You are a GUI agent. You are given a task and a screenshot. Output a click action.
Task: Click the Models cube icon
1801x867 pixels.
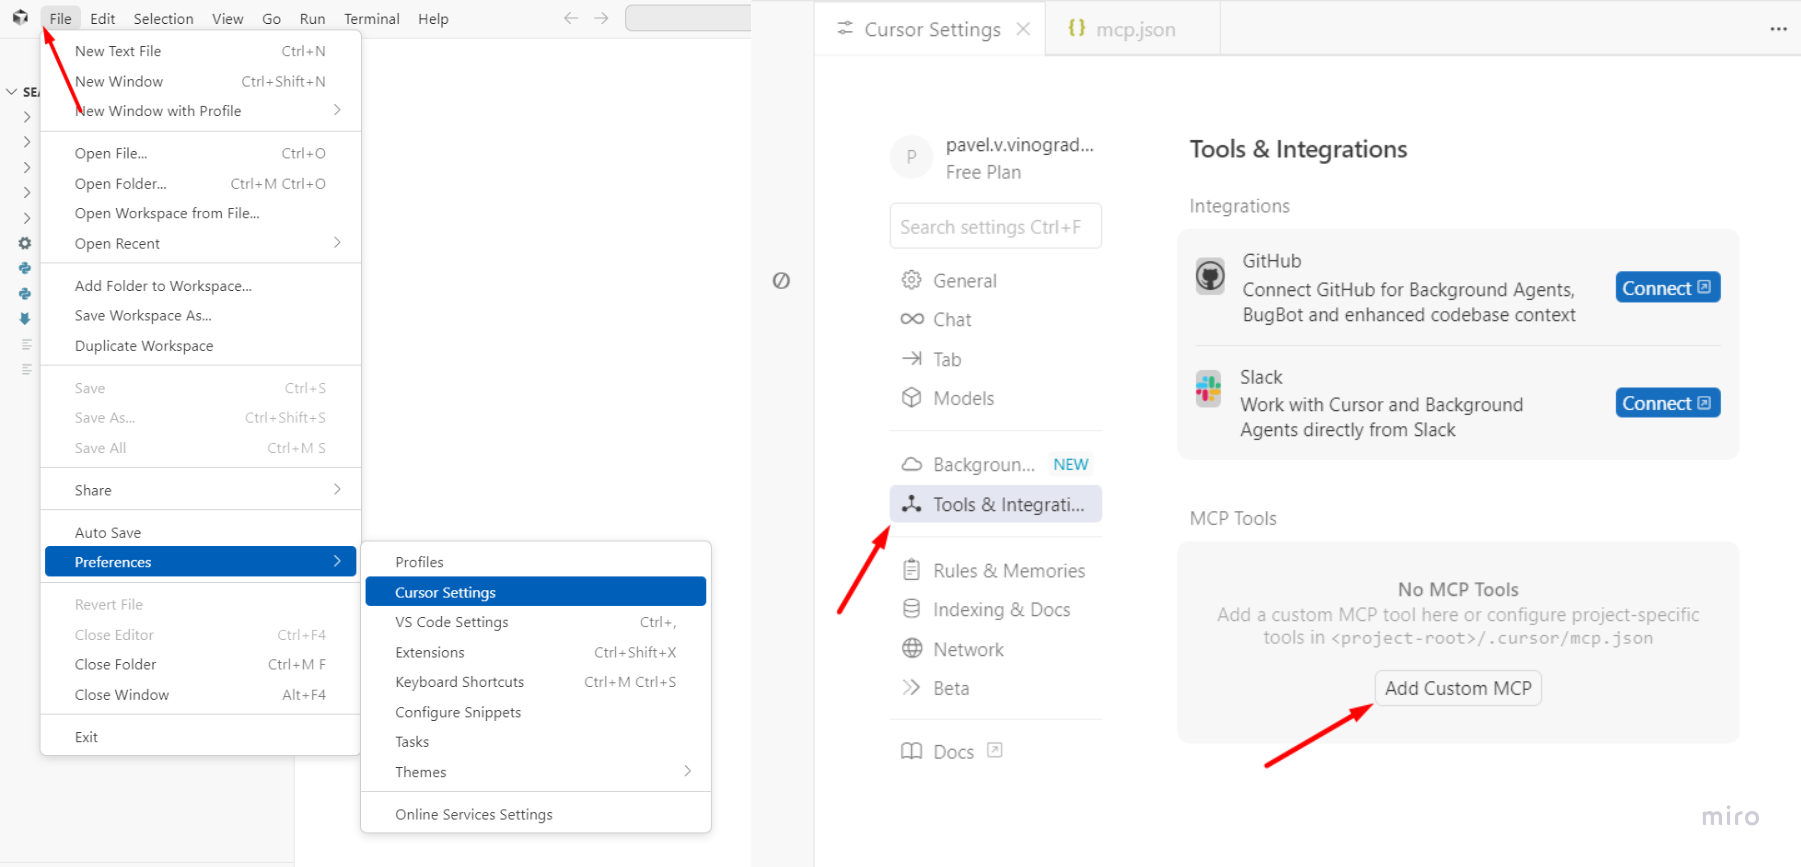pos(911,397)
